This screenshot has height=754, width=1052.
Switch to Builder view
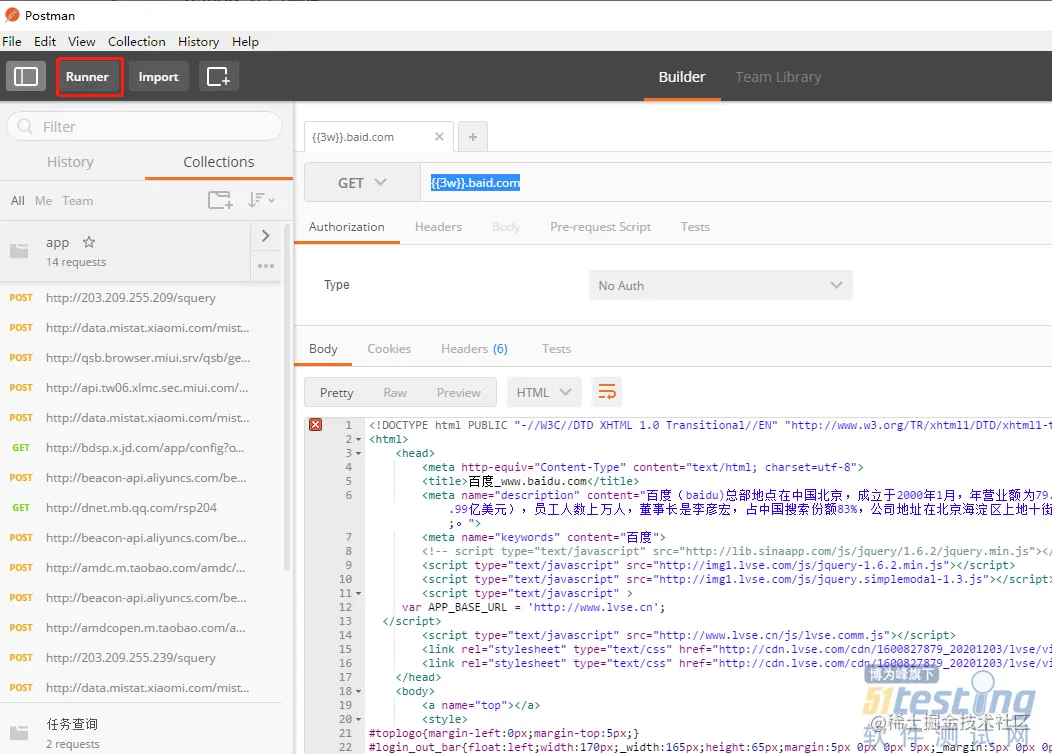click(x=682, y=77)
